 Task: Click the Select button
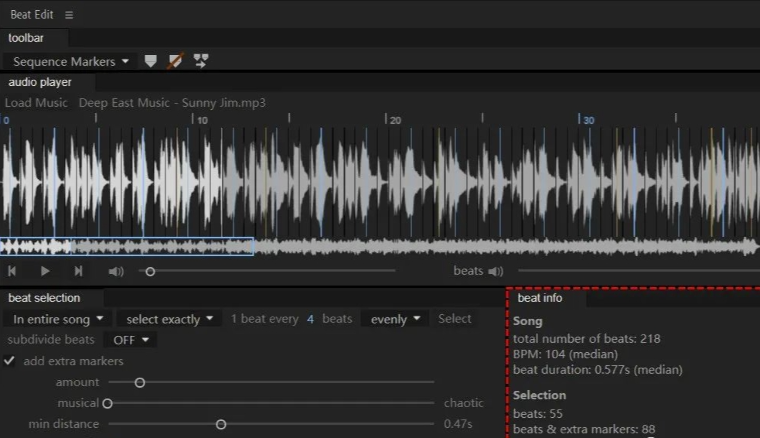455,319
